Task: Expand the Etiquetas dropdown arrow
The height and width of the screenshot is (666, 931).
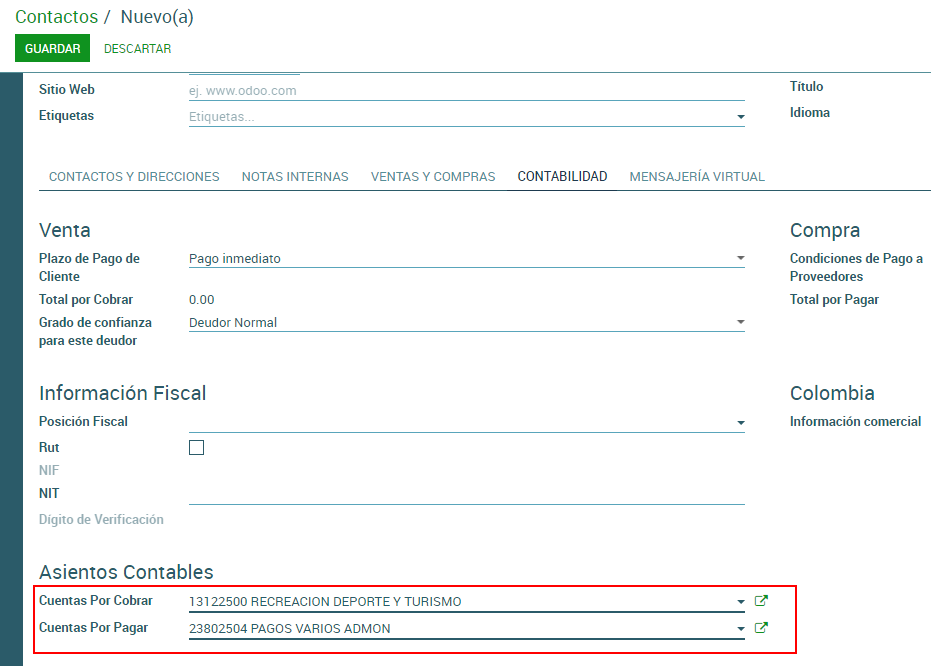Action: pyautogui.click(x=740, y=117)
